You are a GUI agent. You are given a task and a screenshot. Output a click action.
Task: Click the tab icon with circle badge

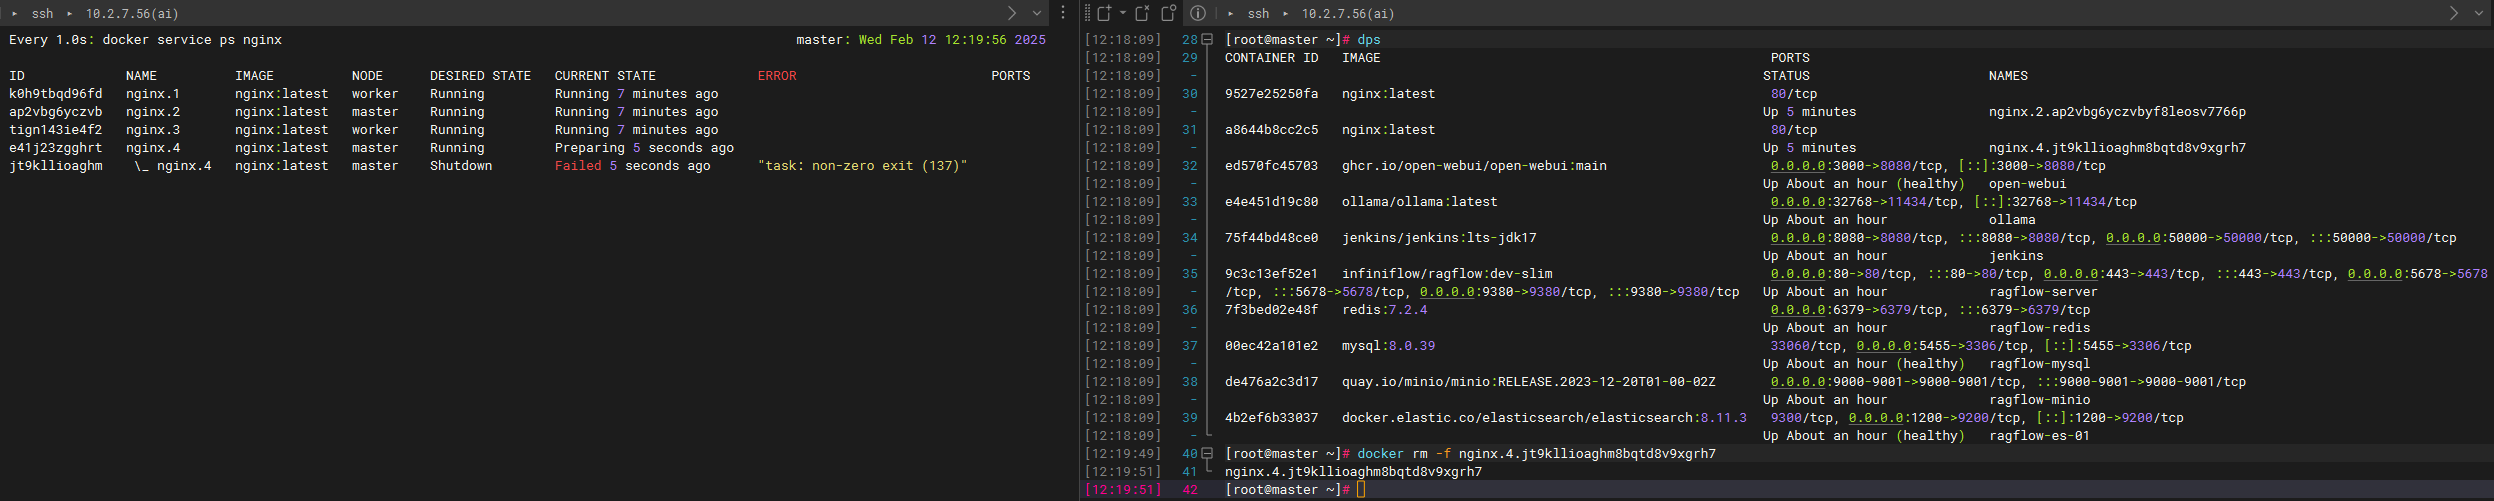point(1169,13)
